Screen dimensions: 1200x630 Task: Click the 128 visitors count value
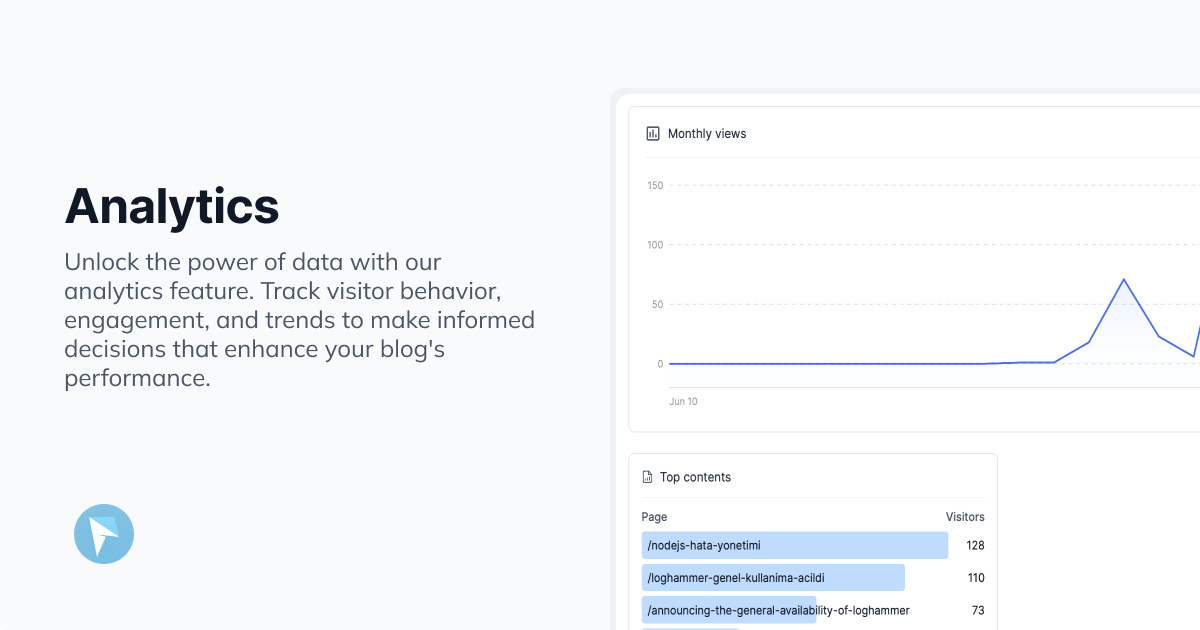[x=975, y=545]
